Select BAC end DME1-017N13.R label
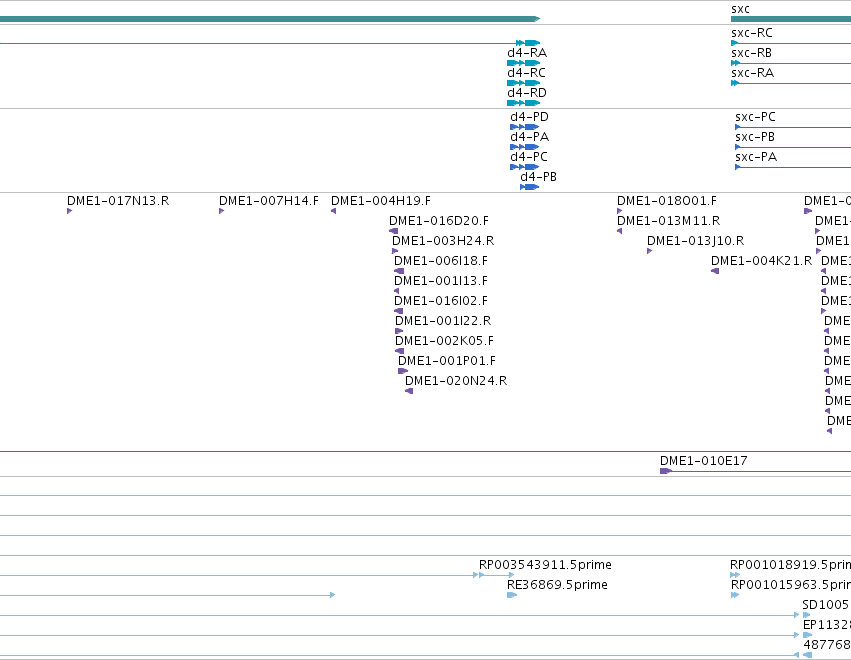The image size is (851, 660). pyautogui.click(x=118, y=201)
